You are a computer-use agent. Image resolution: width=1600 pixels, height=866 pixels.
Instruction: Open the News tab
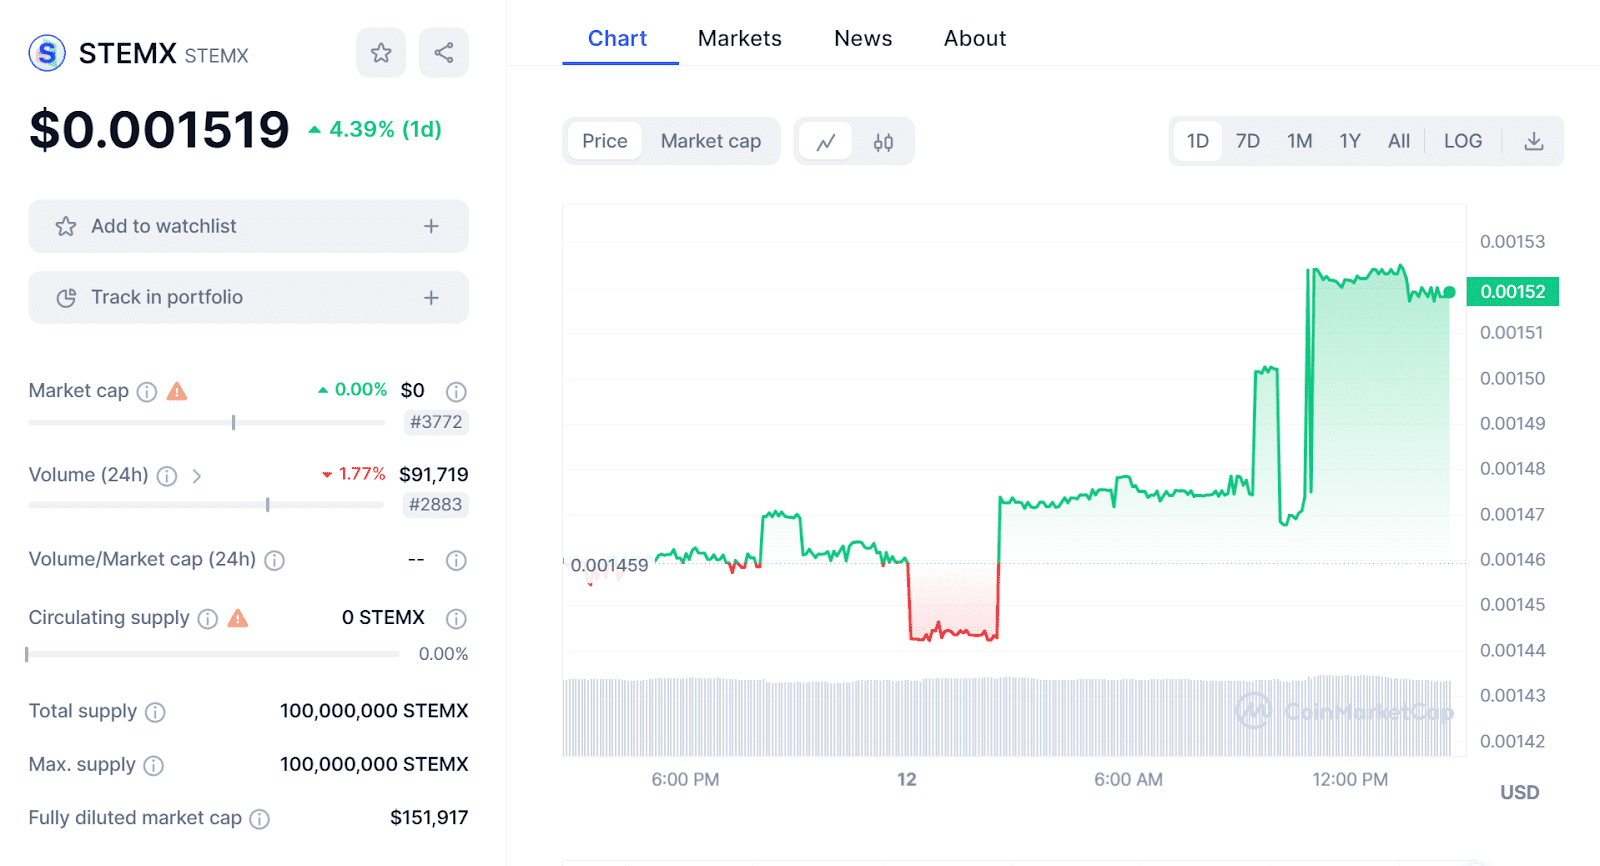click(863, 39)
